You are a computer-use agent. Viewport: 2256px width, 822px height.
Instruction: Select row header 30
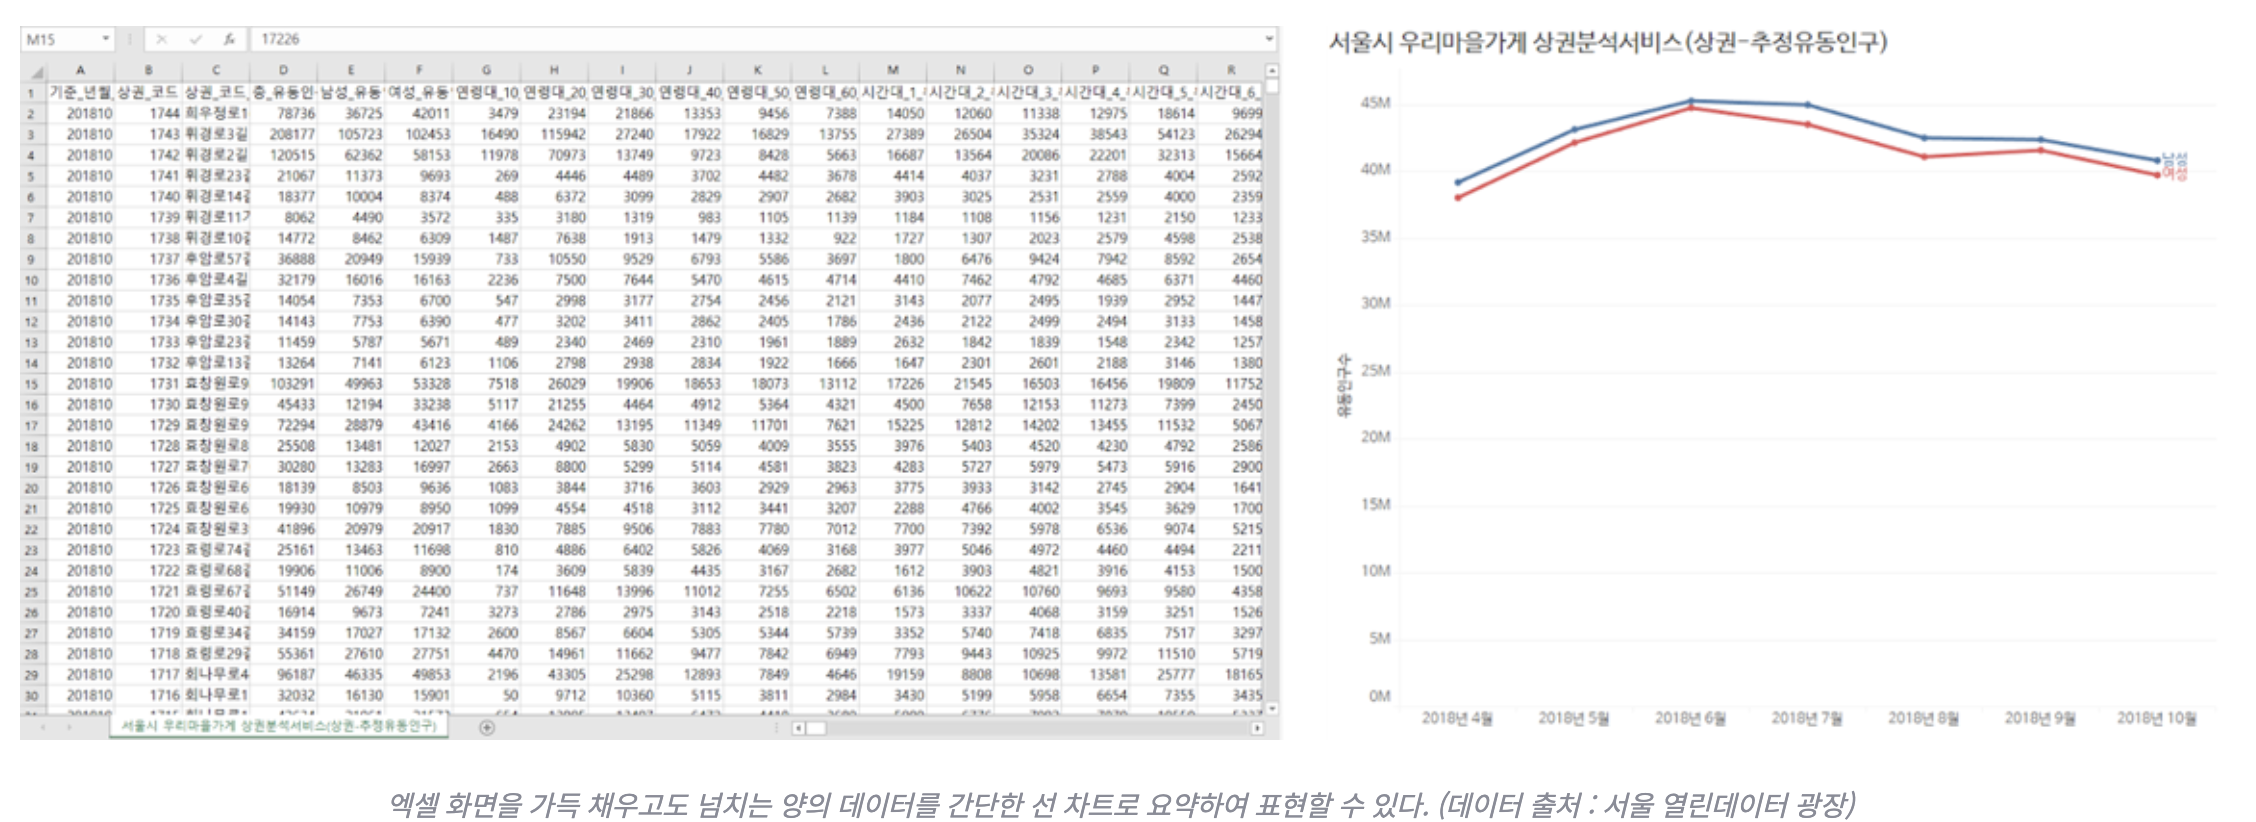(x=32, y=696)
